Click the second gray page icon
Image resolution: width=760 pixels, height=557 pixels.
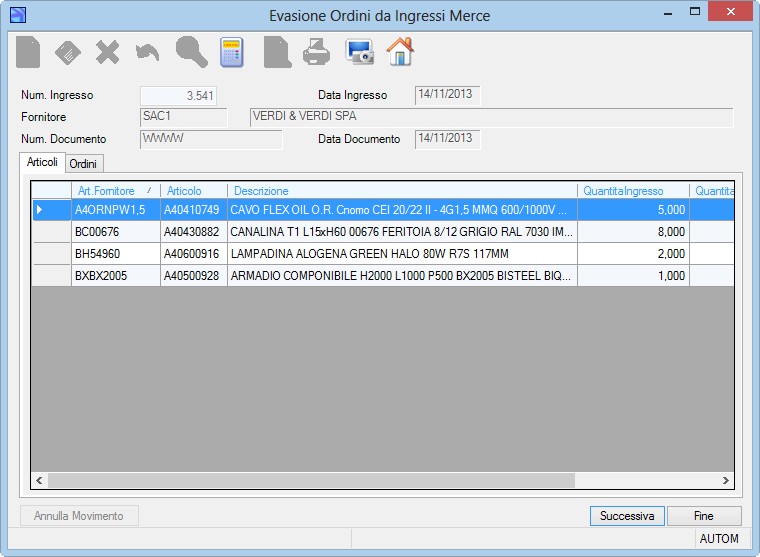click(277, 52)
